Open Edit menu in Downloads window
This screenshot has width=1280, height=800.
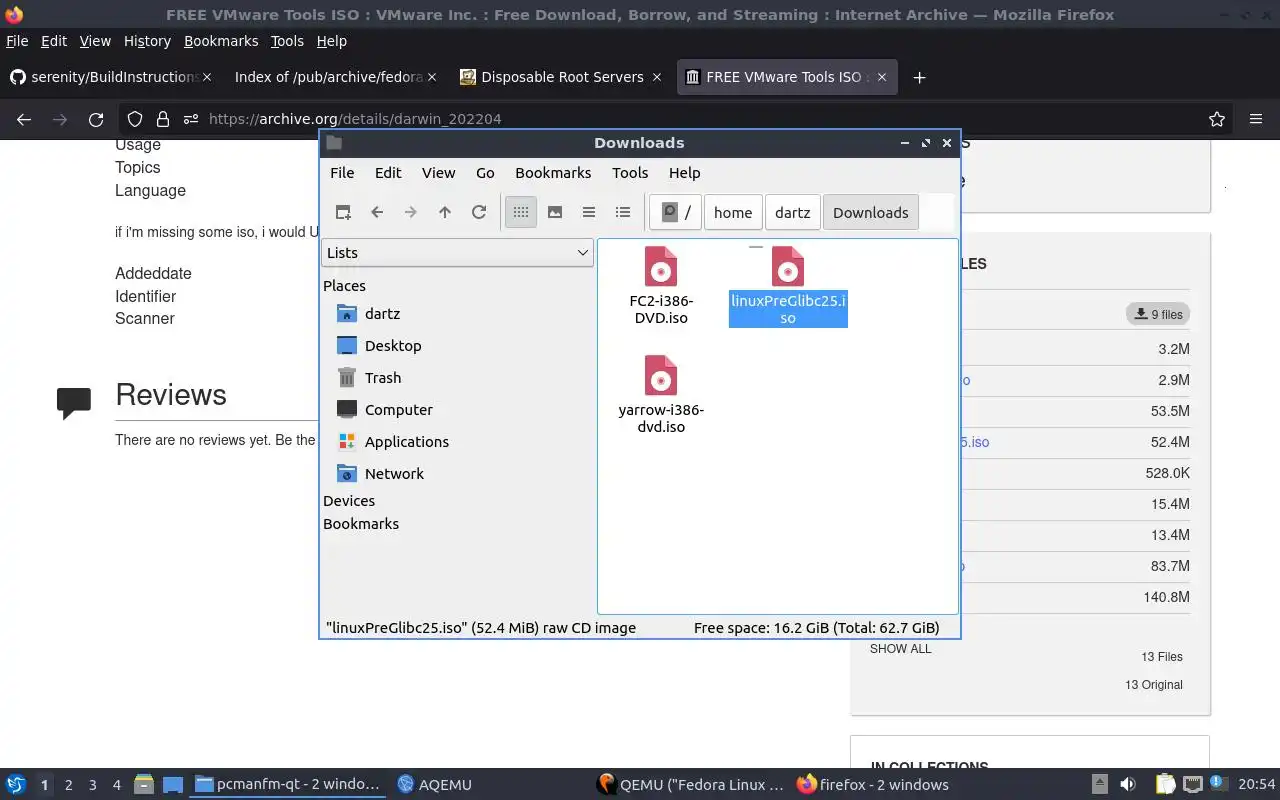coord(388,173)
